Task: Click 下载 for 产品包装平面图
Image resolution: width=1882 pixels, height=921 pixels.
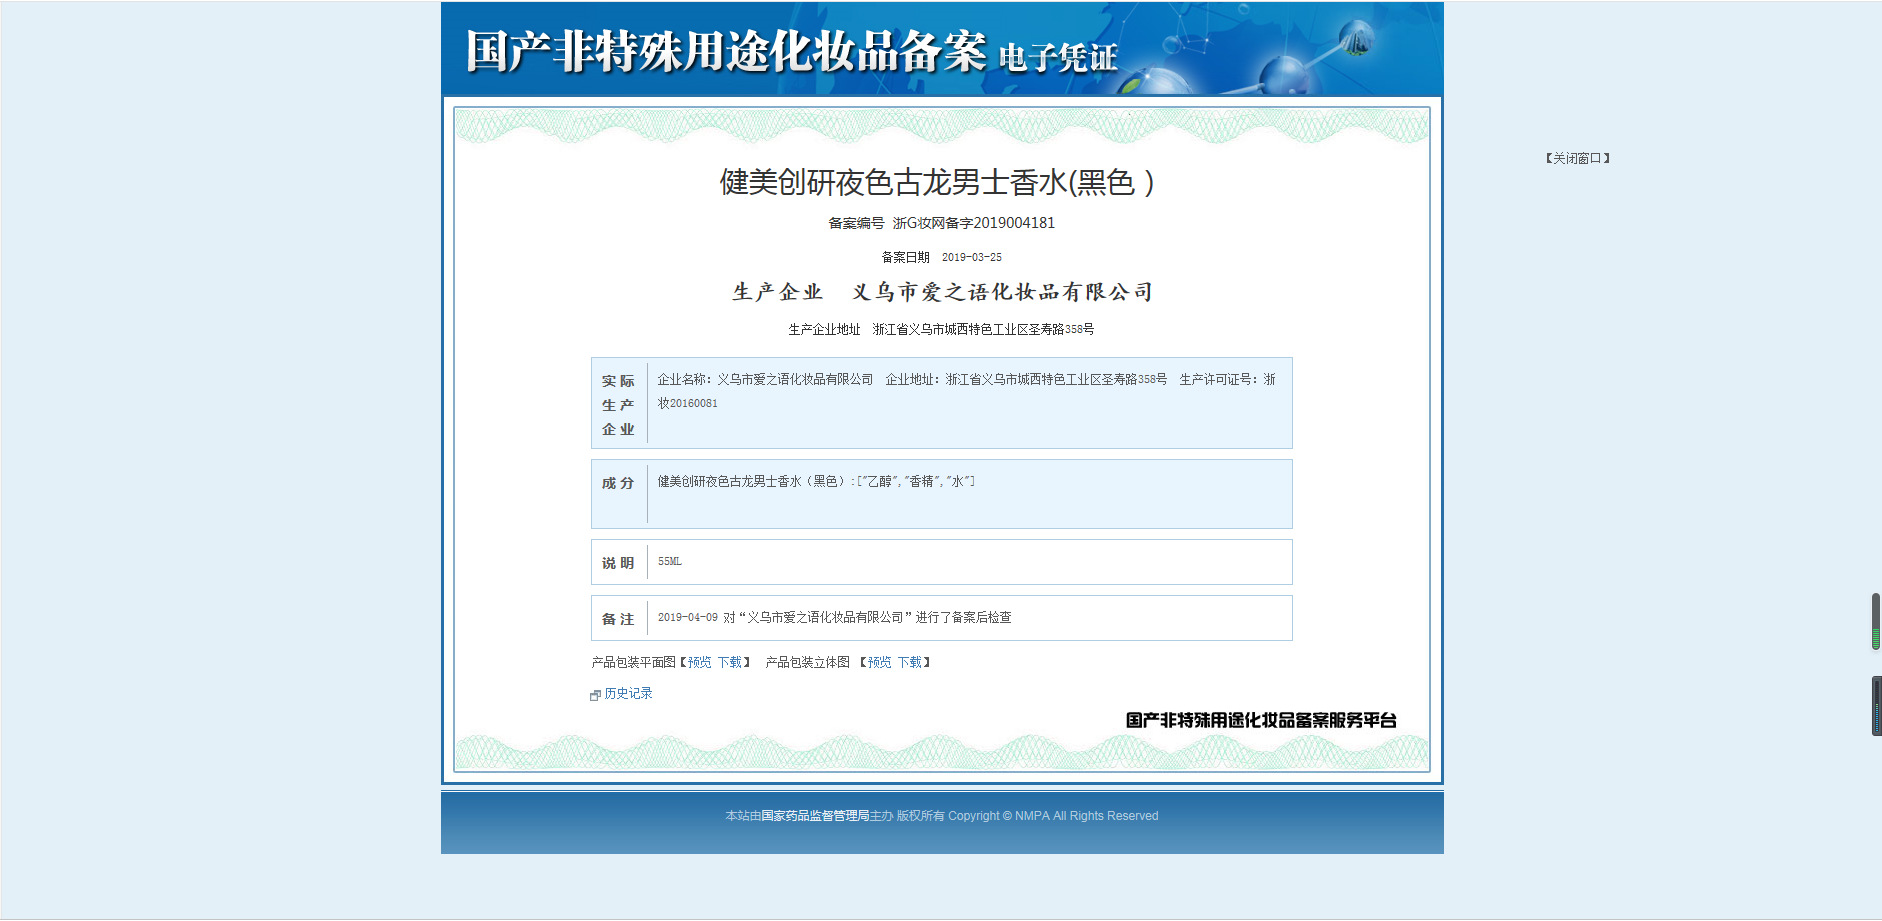Action: coord(730,662)
